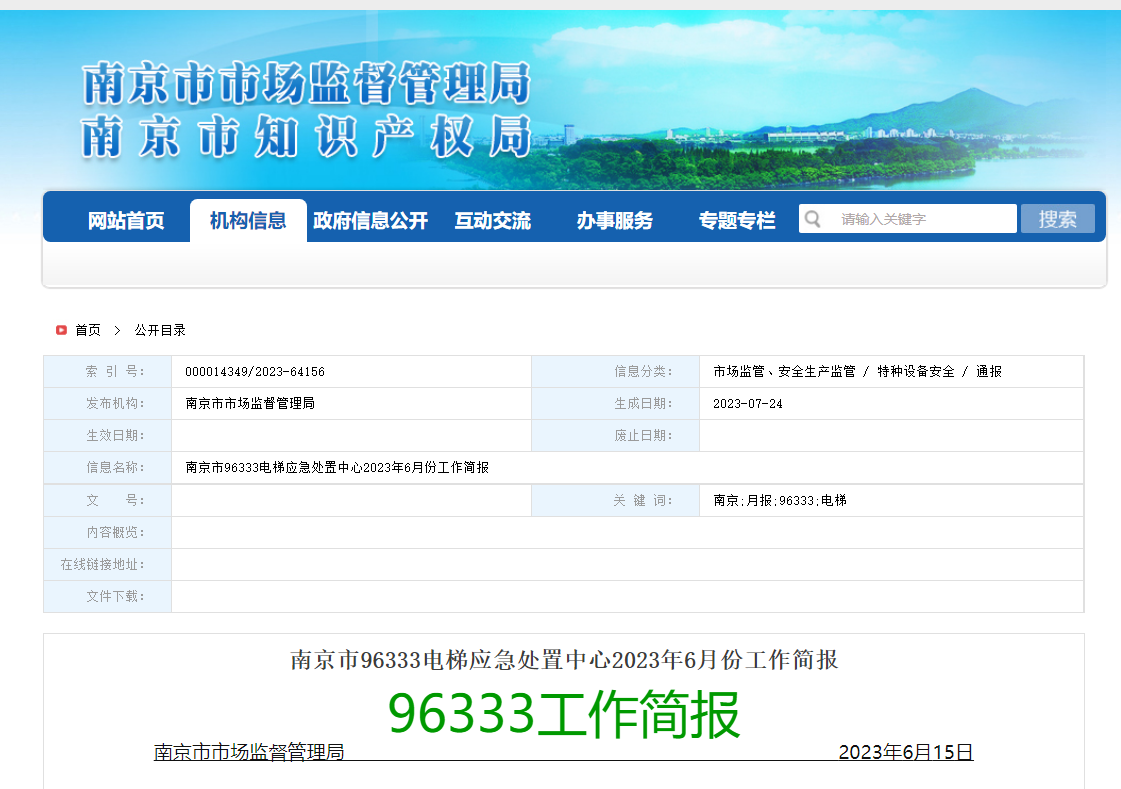Click the 发布机构 label
Screen dimensions: 1121x789
(x=115, y=403)
